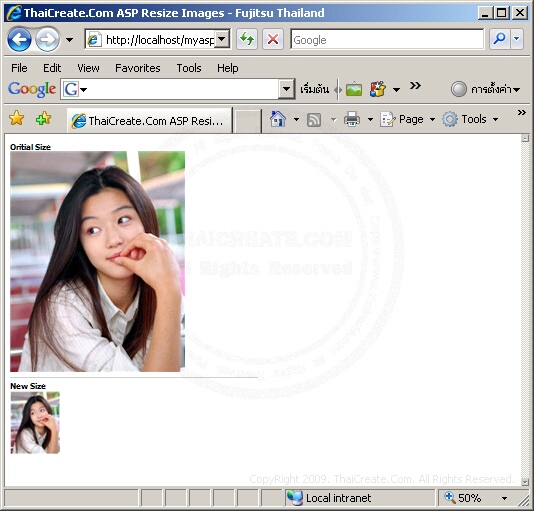The height and width of the screenshot is (511, 534).
Task: Click the Home icon in command bar
Action: [278, 119]
